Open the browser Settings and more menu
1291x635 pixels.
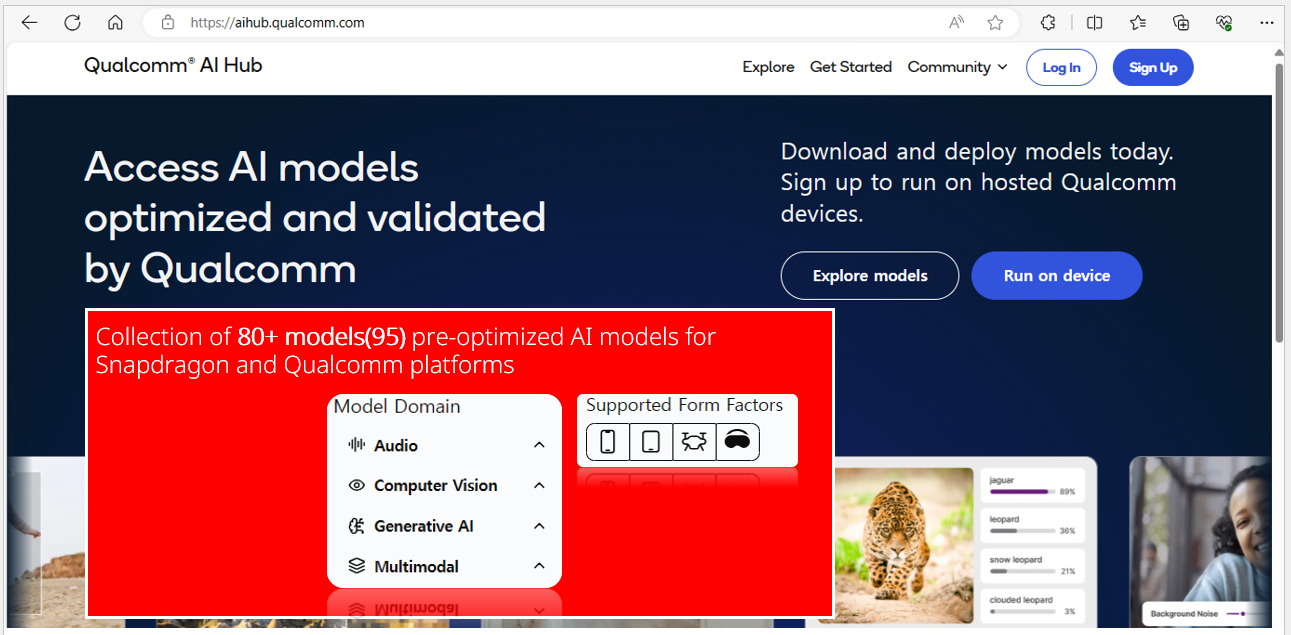pos(1267,22)
